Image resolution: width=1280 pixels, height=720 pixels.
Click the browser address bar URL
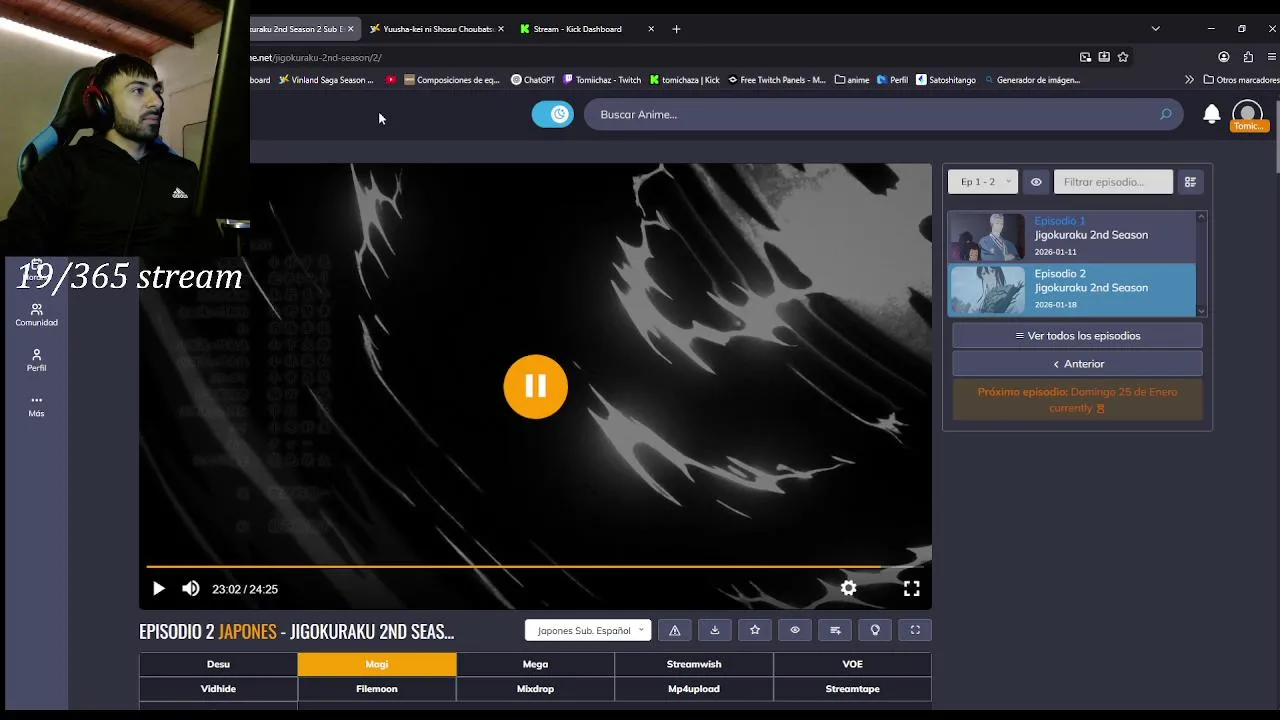[x=316, y=57]
